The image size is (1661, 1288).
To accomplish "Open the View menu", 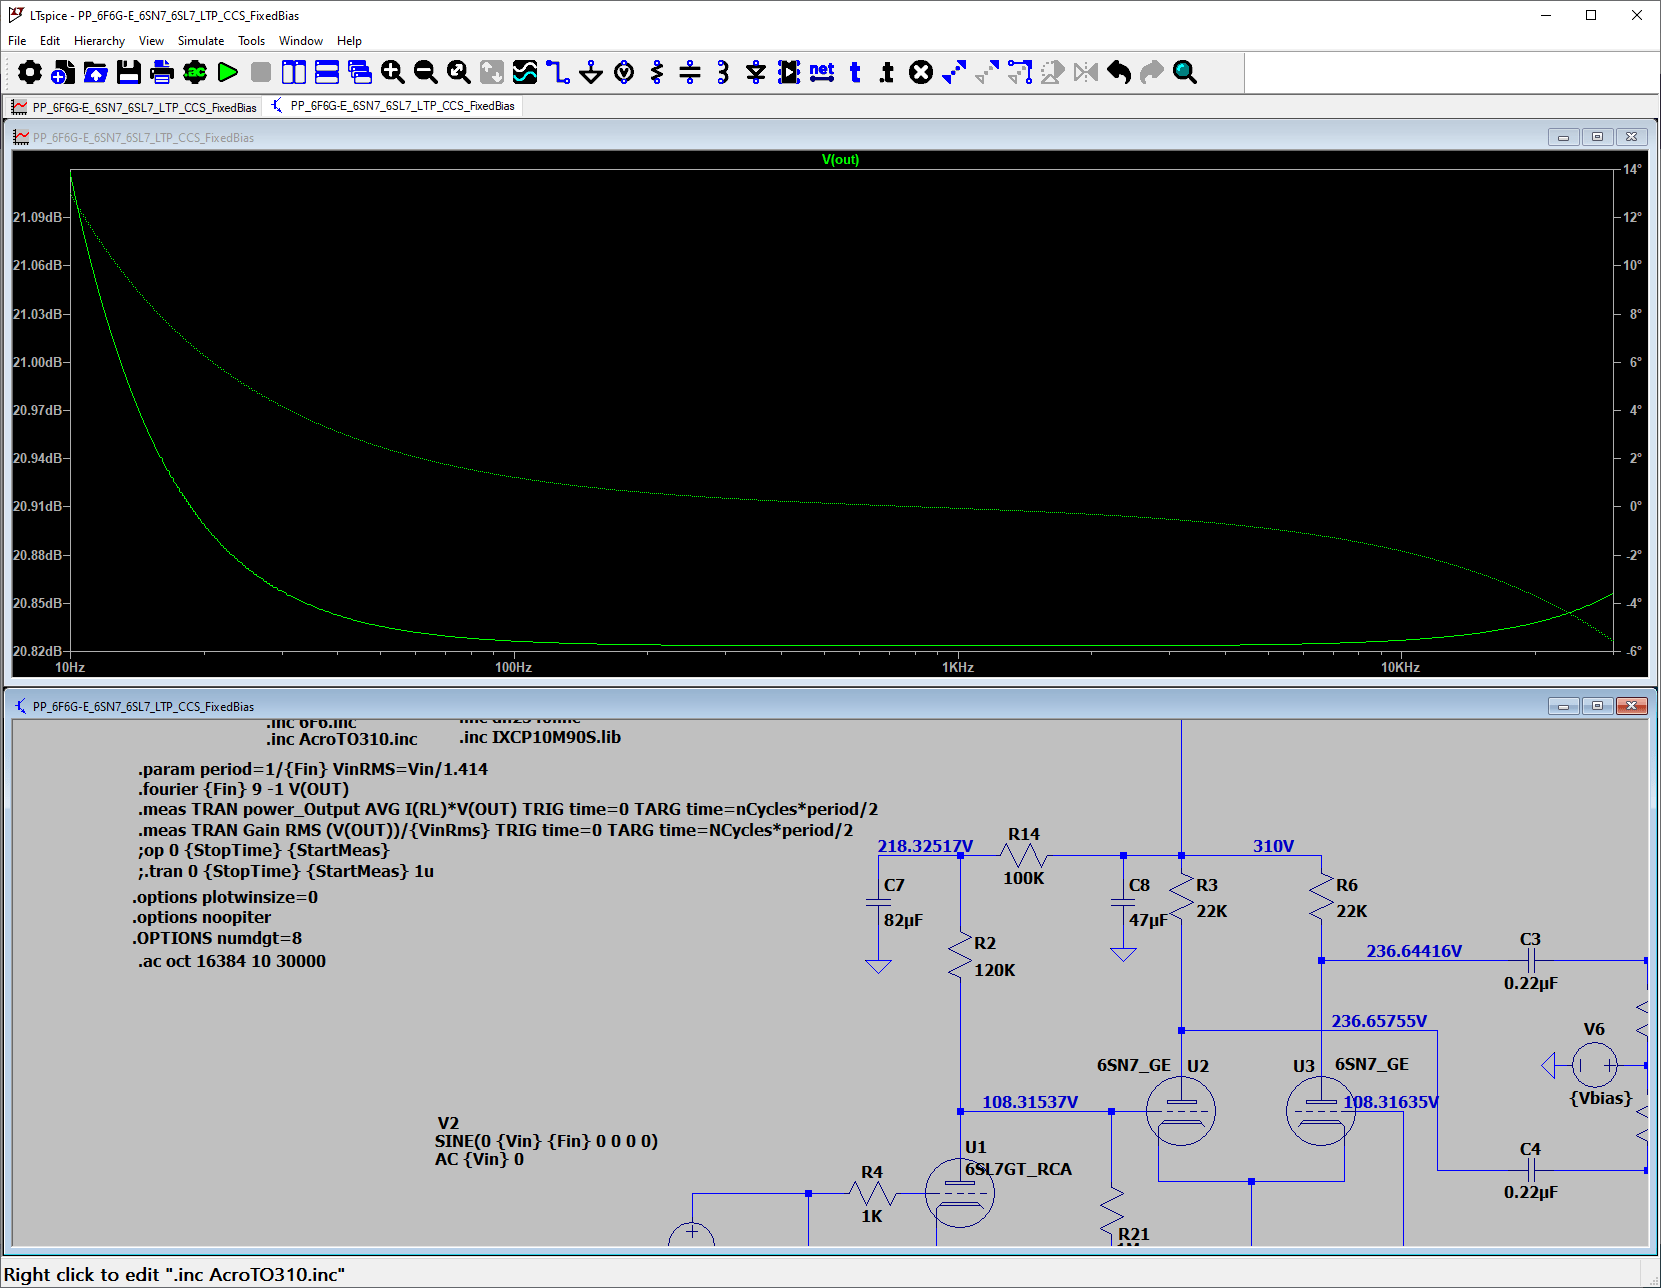I will pos(151,41).
